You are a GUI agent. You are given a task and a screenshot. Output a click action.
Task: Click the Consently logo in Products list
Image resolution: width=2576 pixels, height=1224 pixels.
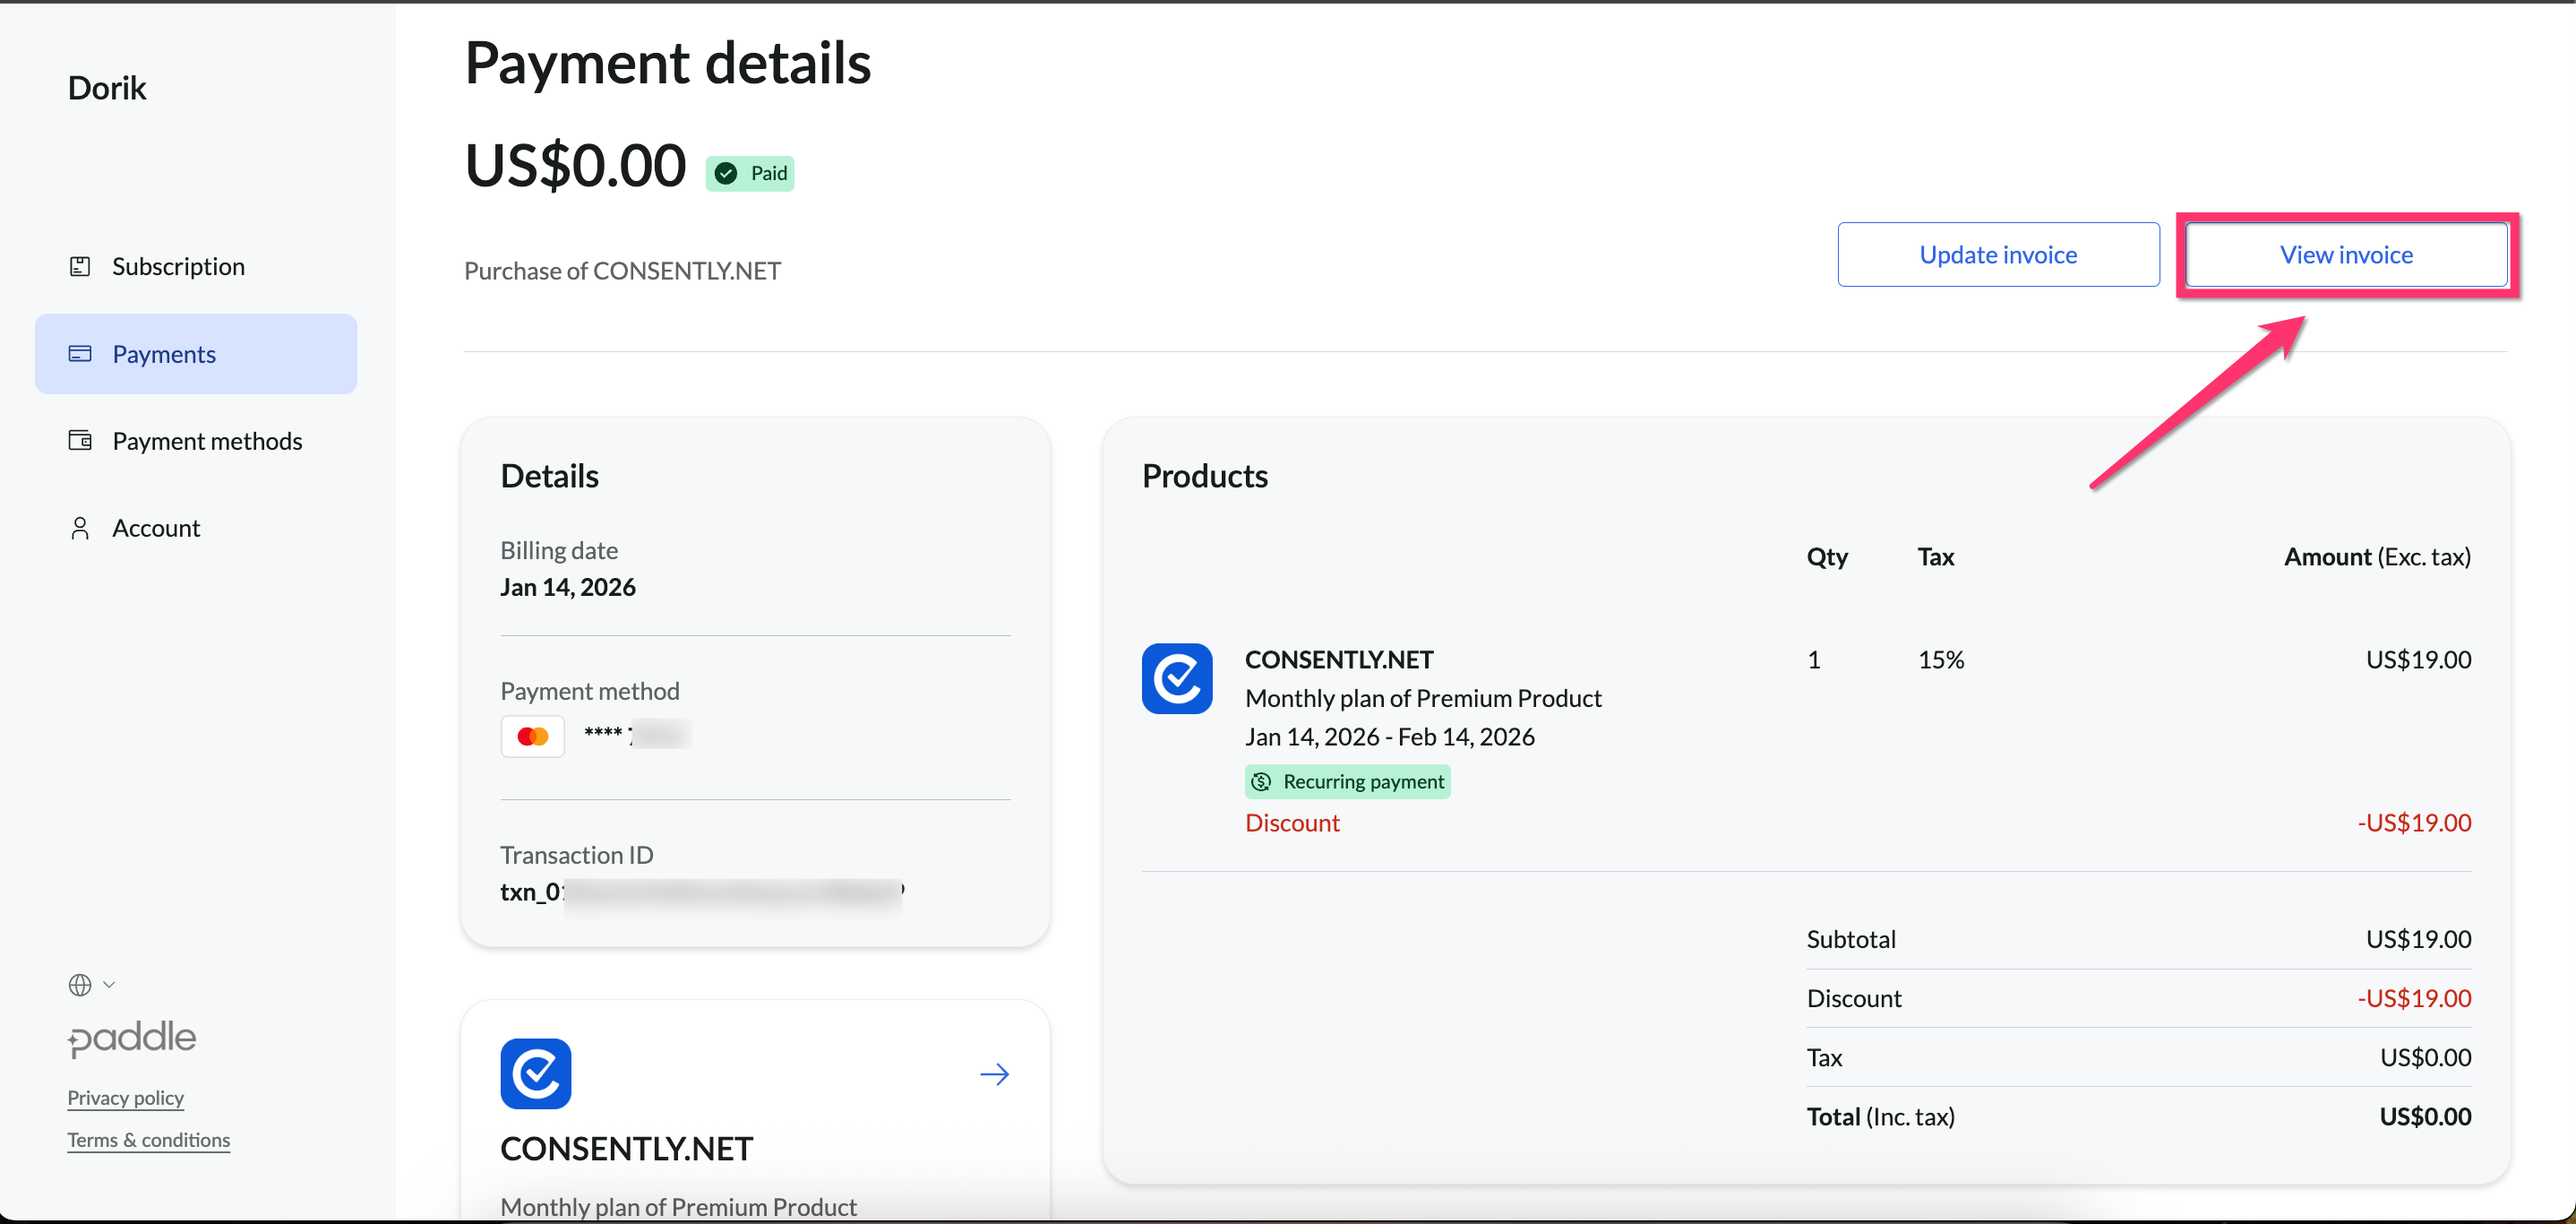point(1177,678)
